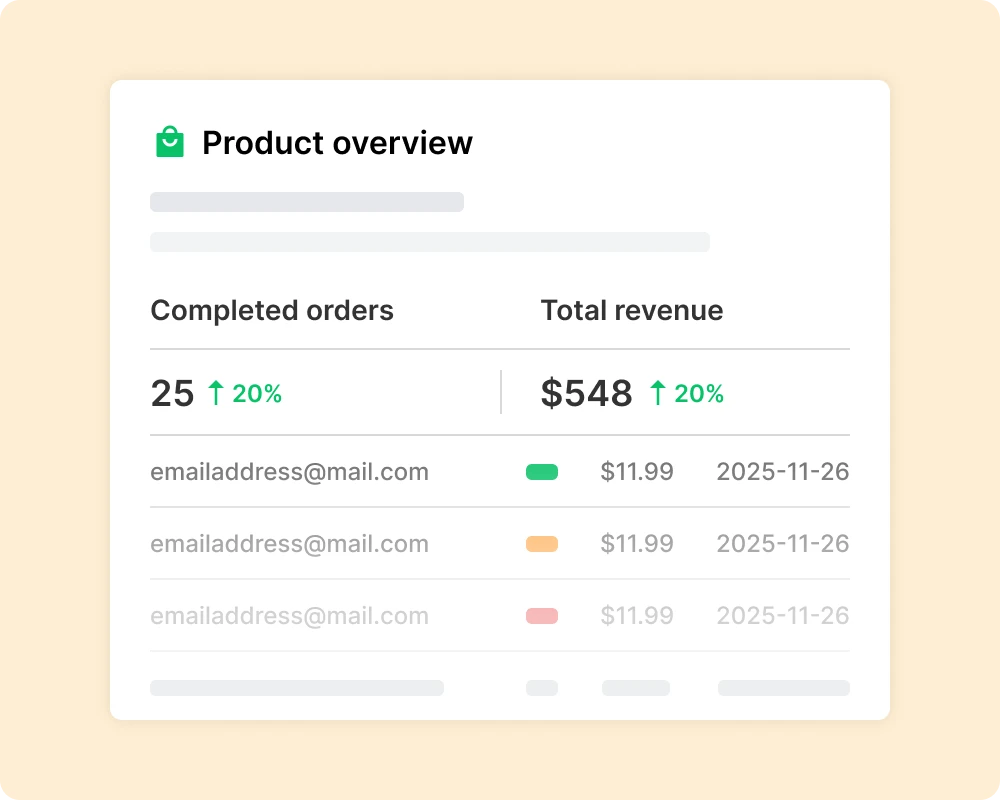Click the pink status pill
The image size is (1000, 800).
click(542, 616)
